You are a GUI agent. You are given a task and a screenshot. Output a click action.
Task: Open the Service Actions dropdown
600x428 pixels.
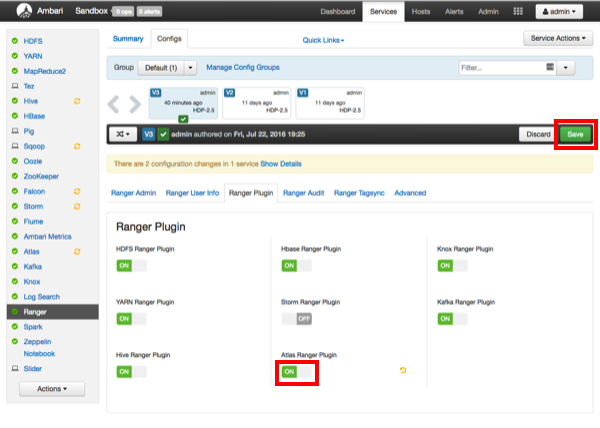pyautogui.click(x=558, y=38)
